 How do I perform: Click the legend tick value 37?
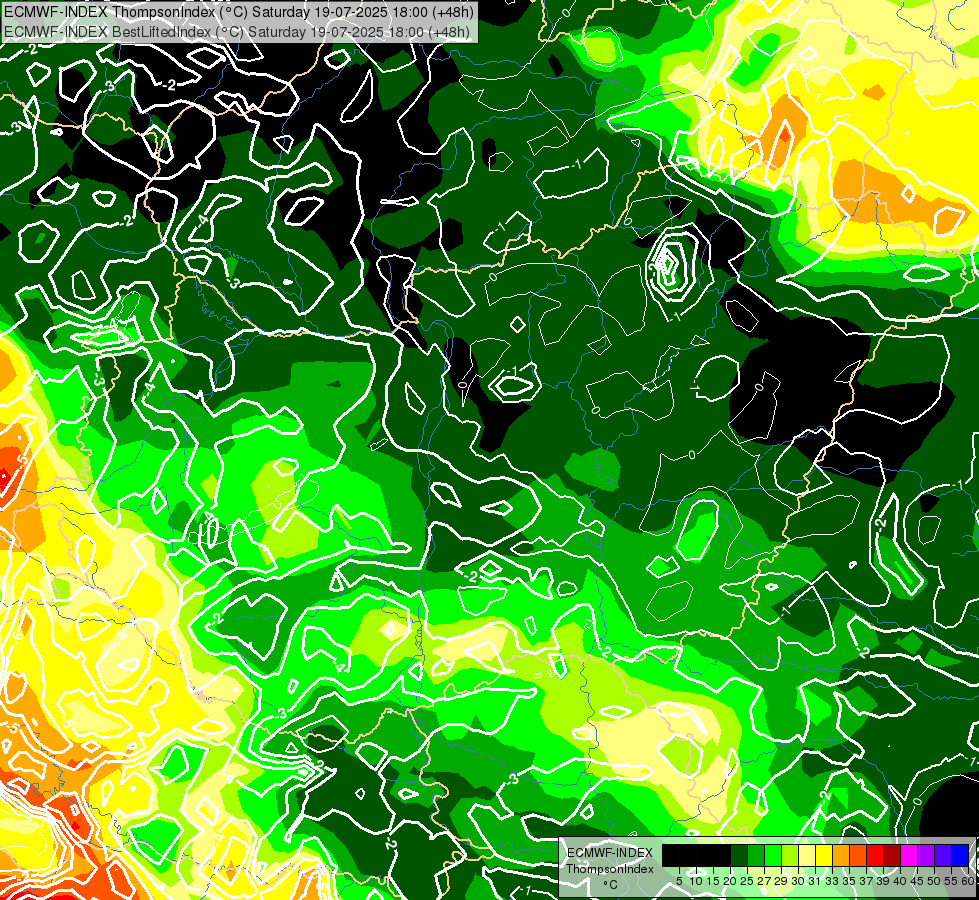click(867, 881)
